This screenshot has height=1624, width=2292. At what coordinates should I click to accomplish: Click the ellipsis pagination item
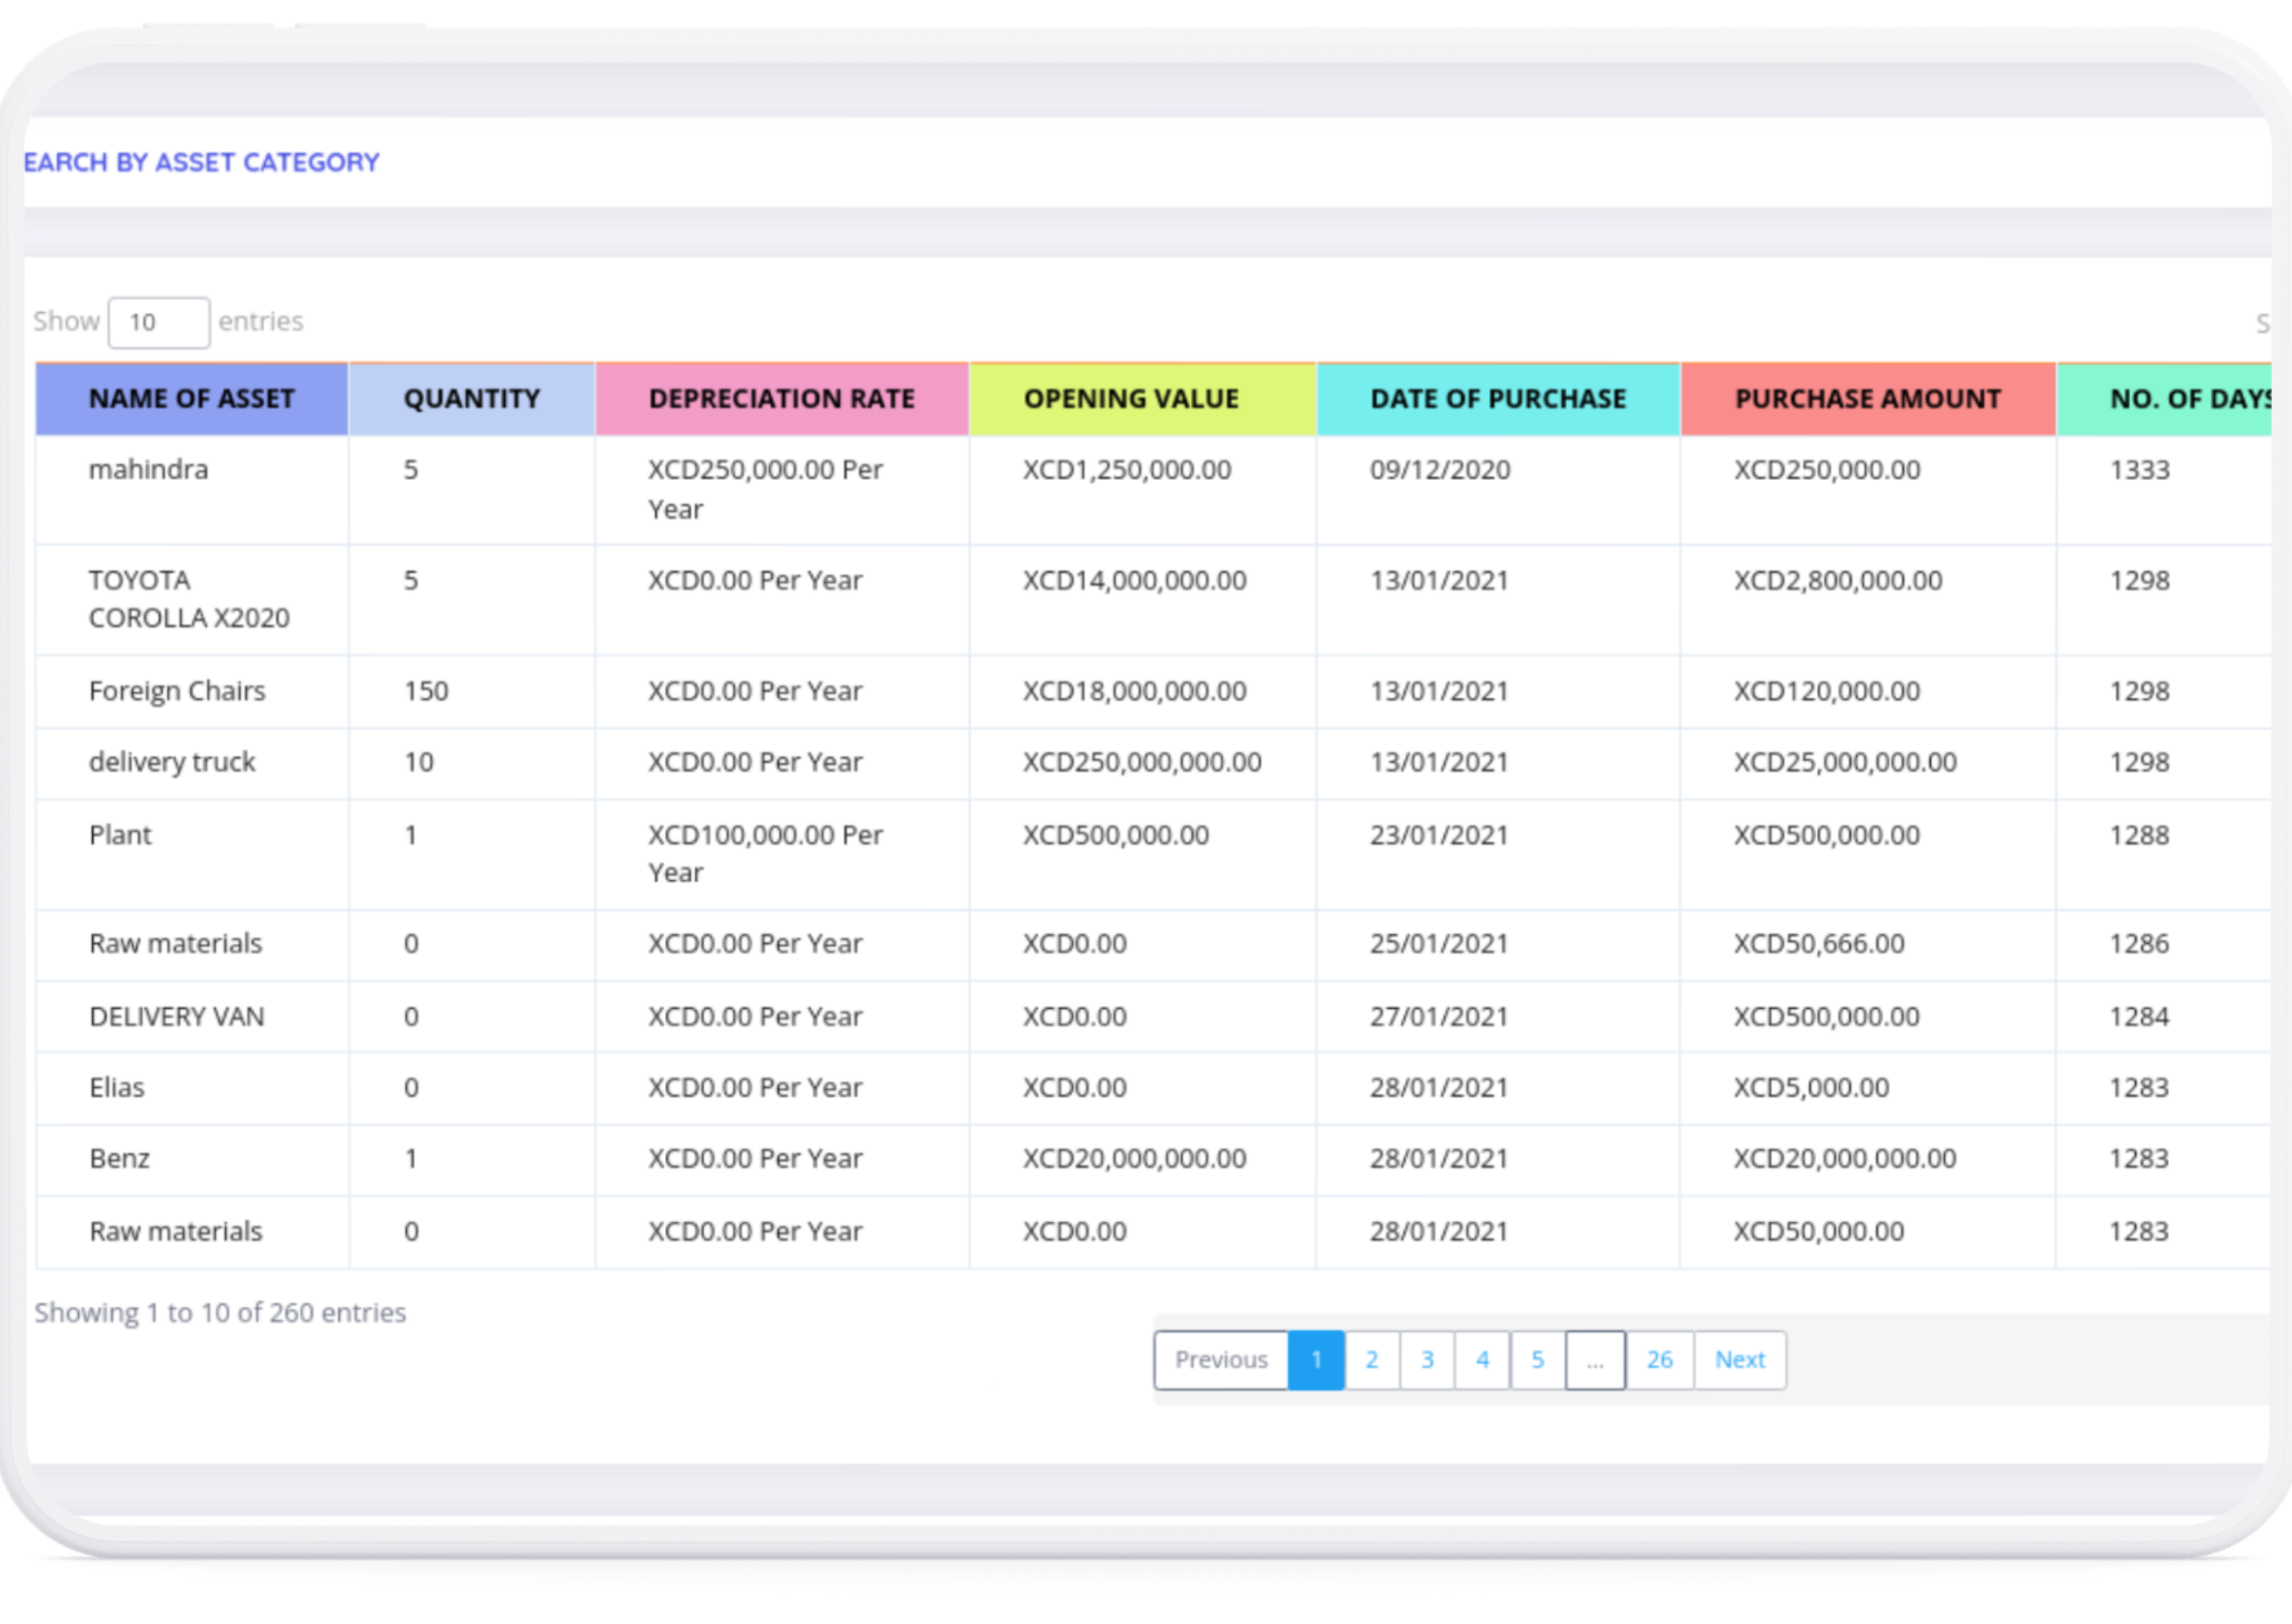(x=1595, y=1360)
